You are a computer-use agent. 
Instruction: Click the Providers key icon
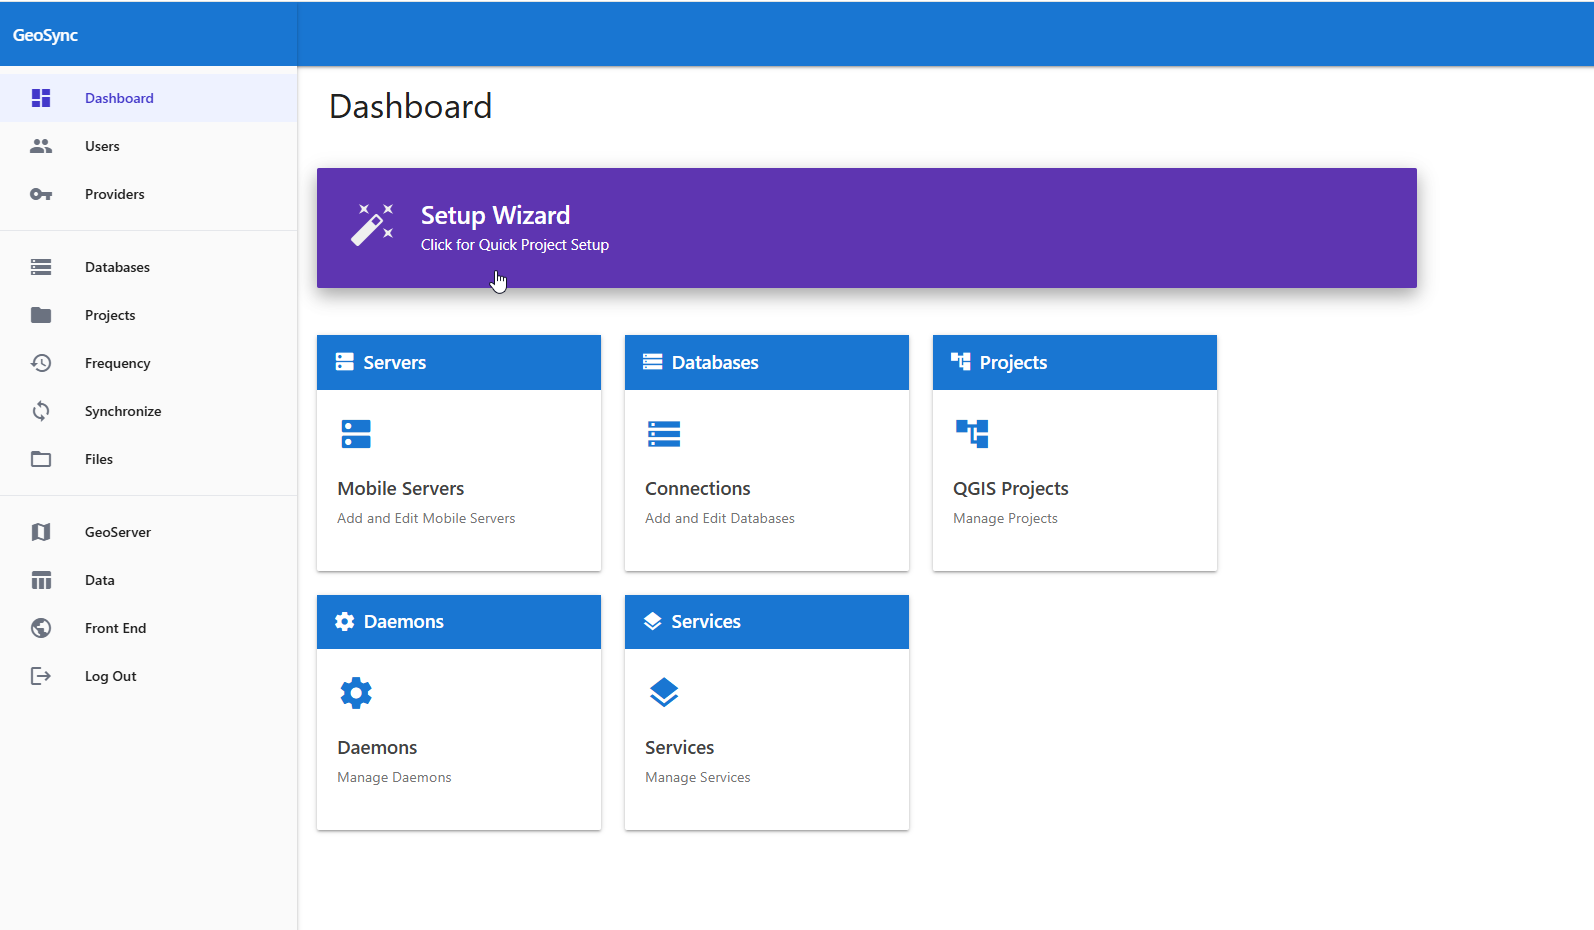(x=41, y=194)
